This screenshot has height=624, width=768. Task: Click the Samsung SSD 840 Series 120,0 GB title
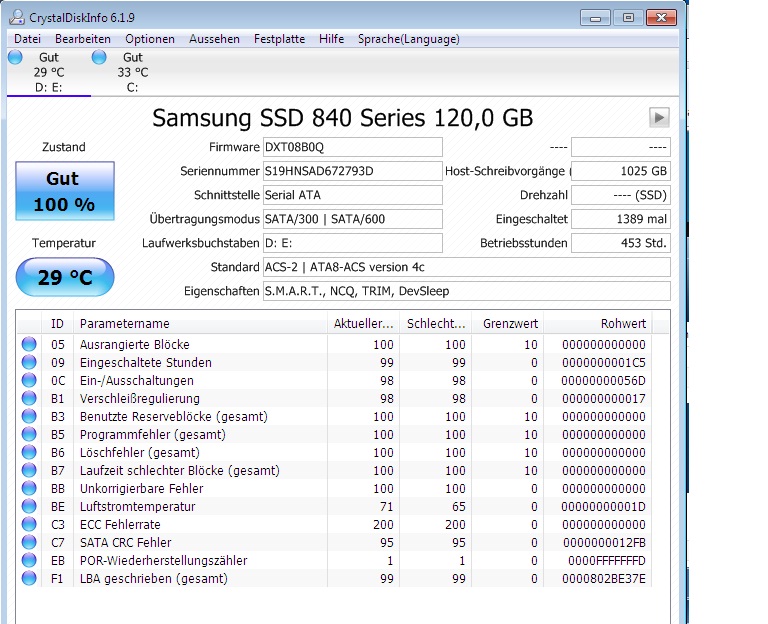tap(342, 118)
